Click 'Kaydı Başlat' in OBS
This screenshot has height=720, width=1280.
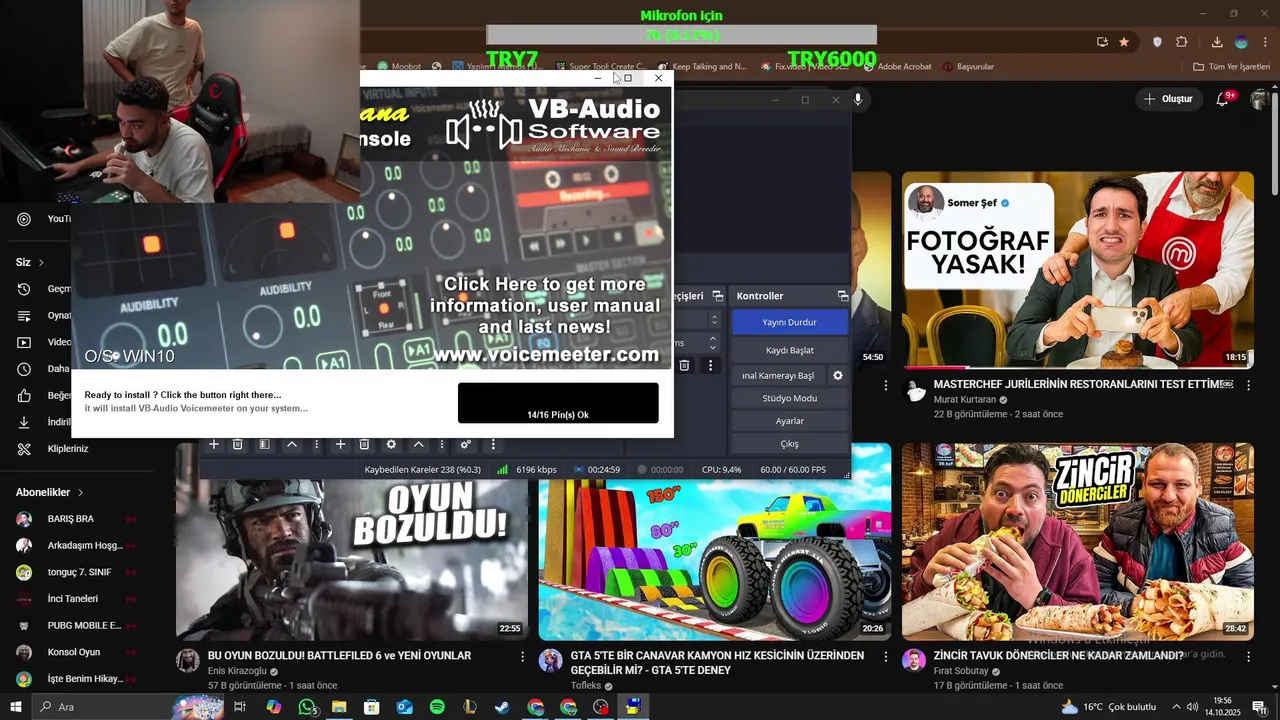click(790, 350)
